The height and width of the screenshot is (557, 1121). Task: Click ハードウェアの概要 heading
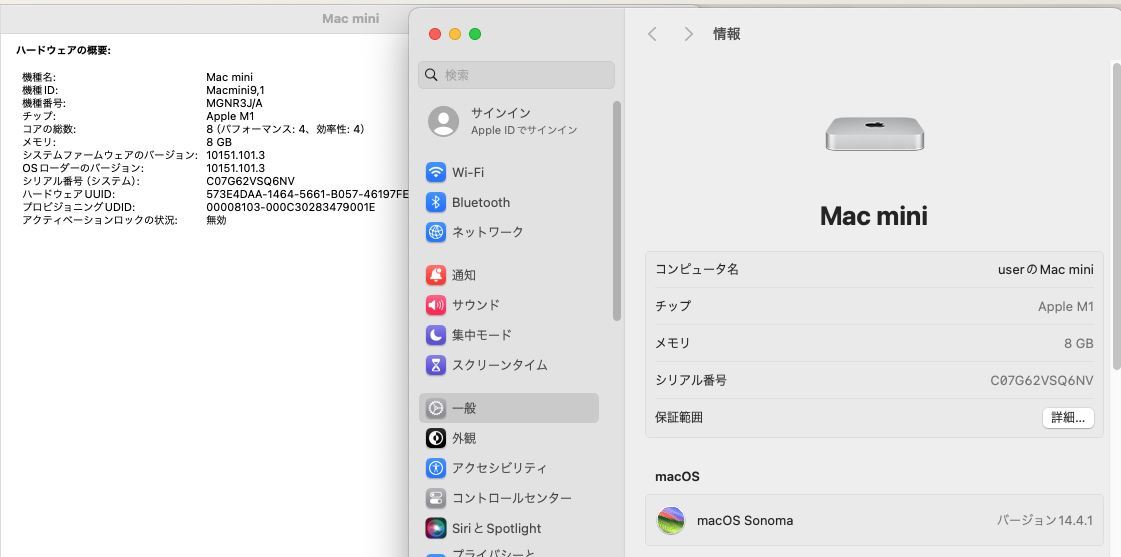click(x=63, y=50)
